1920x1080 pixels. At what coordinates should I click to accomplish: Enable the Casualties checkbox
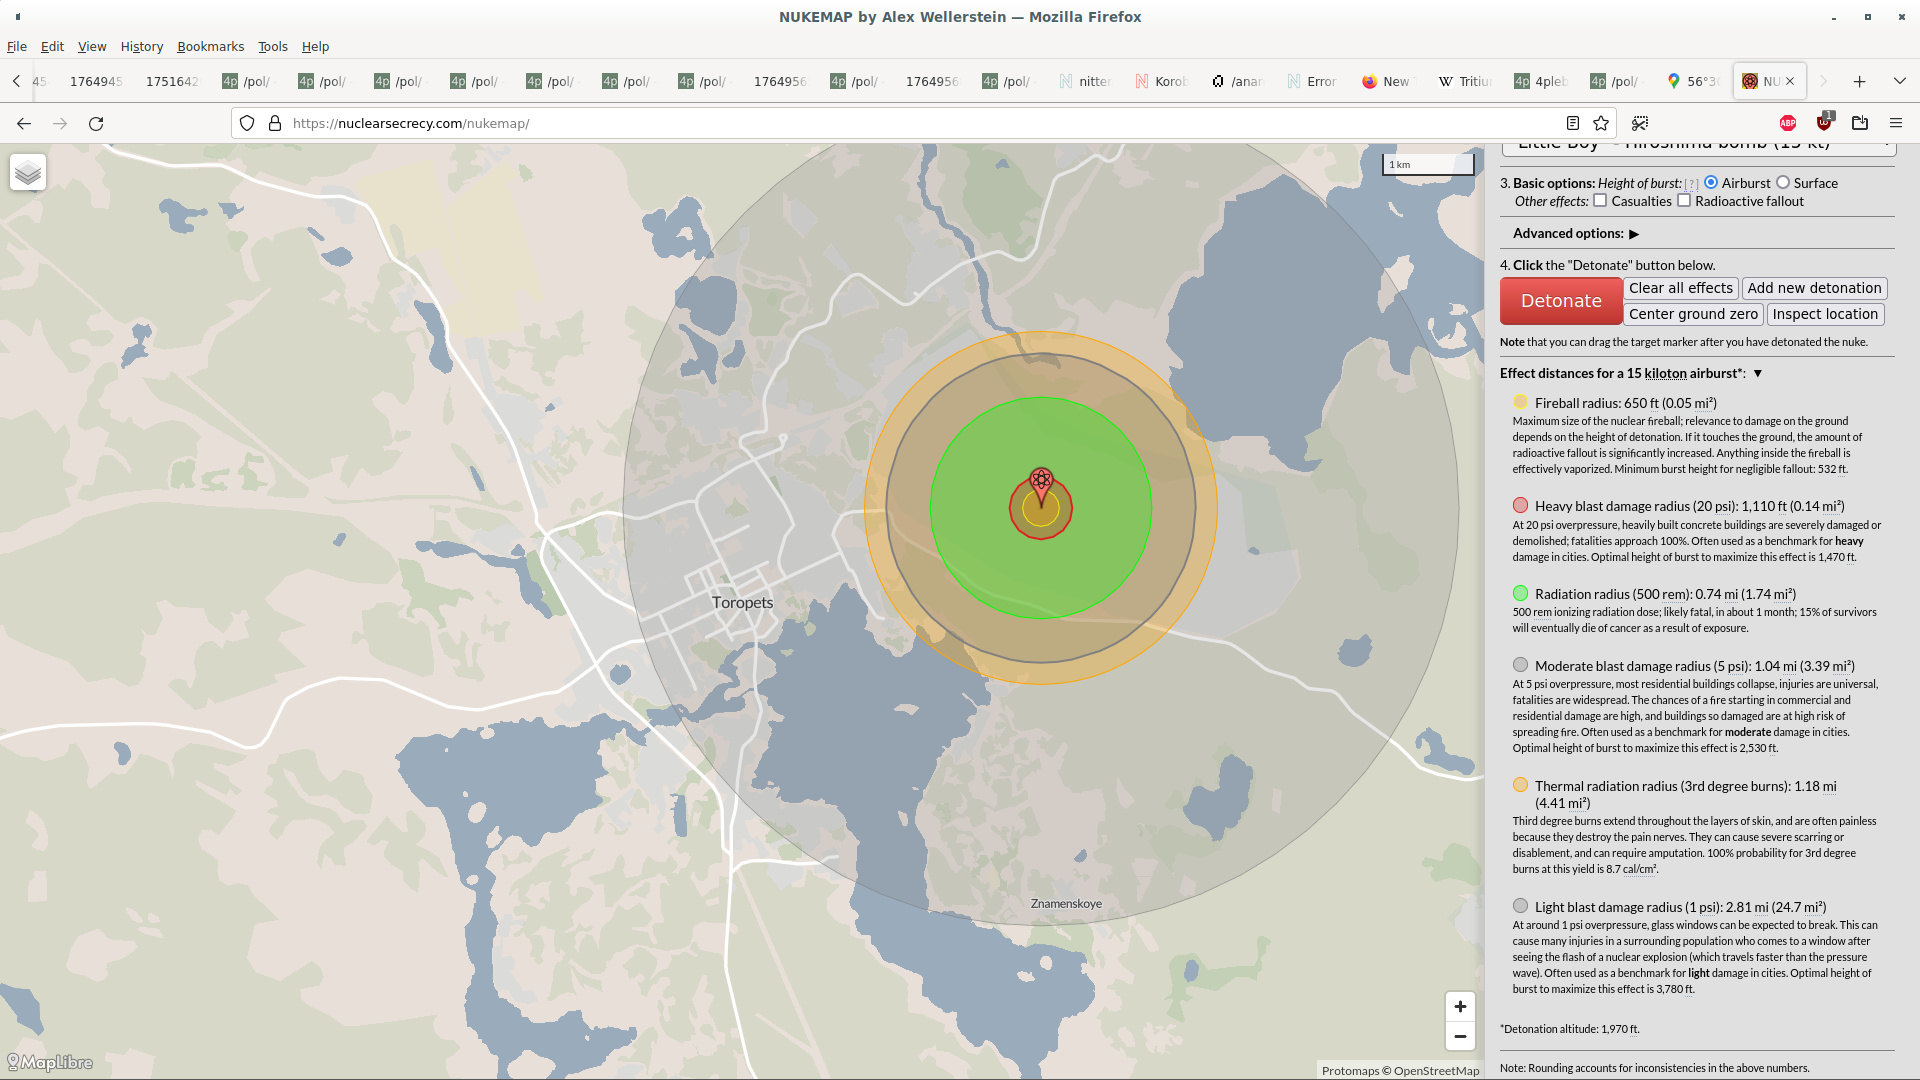pyautogui.click(x=1600, y=201)
